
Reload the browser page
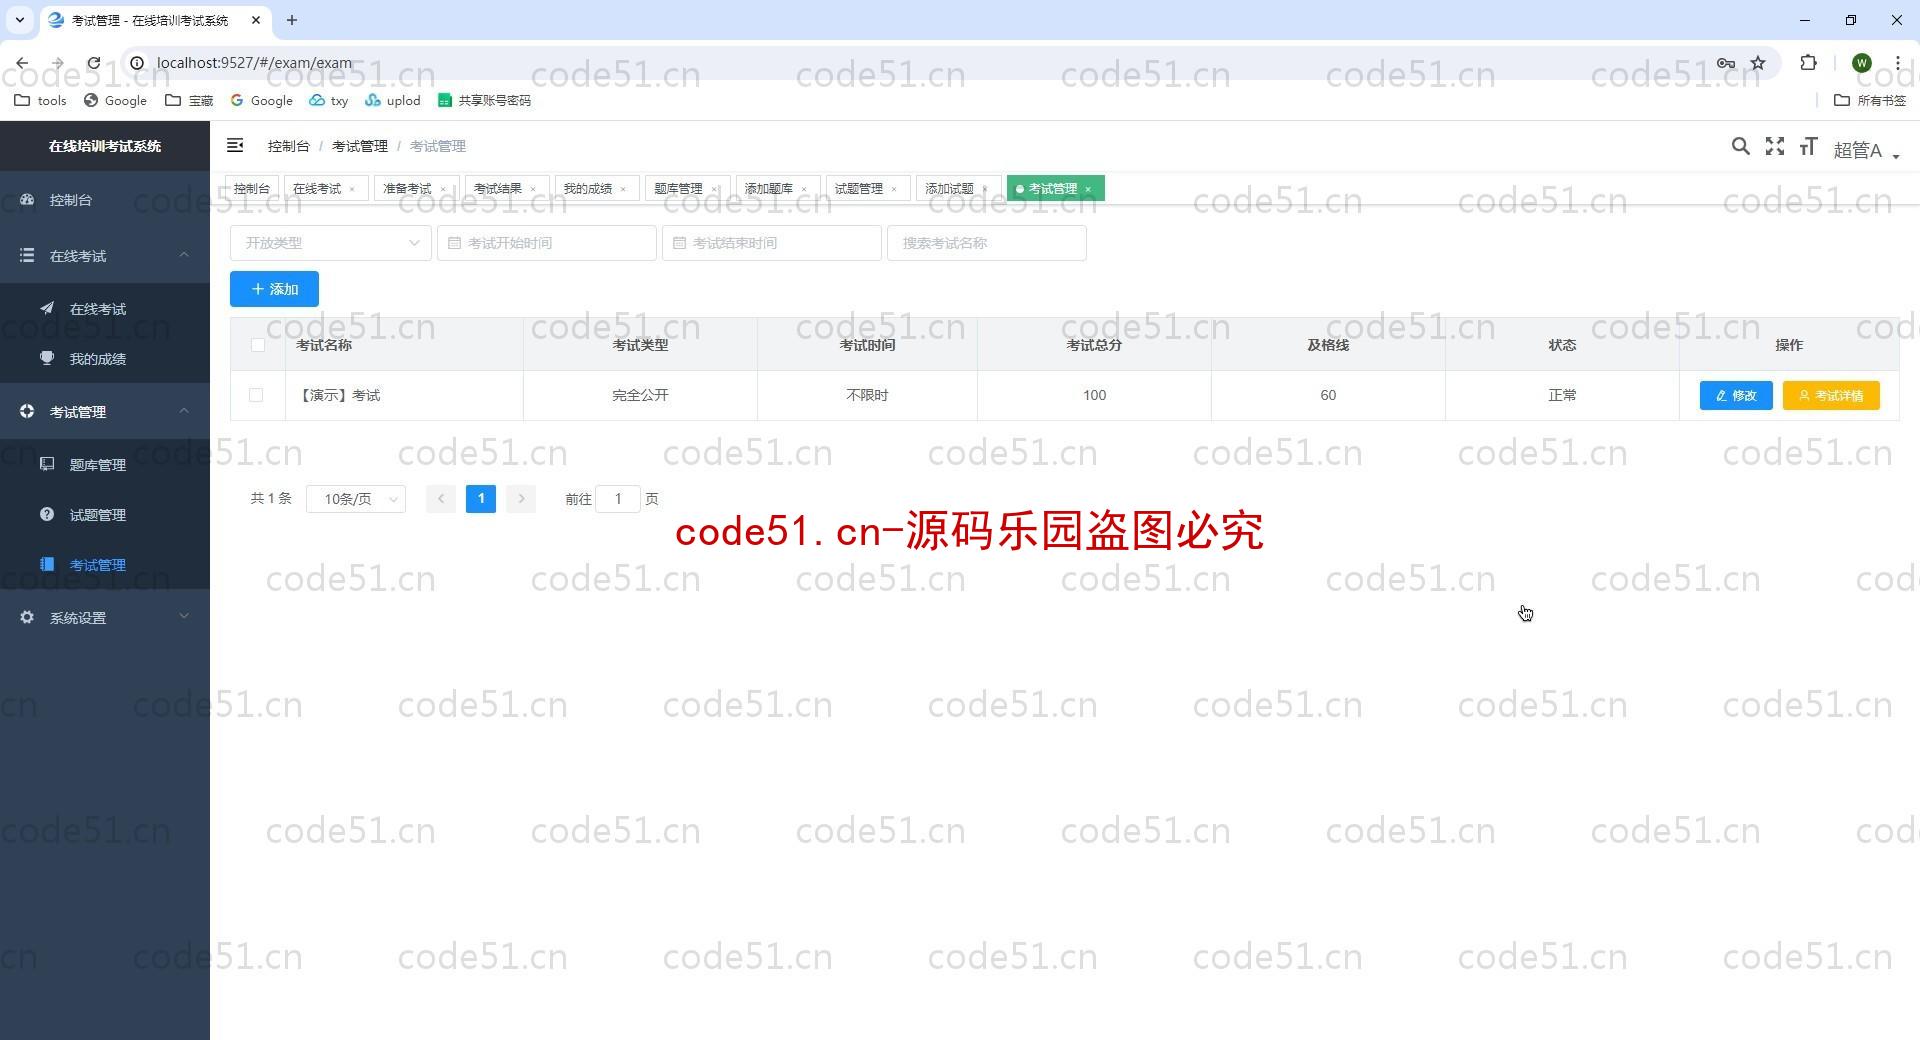(93, 63)
